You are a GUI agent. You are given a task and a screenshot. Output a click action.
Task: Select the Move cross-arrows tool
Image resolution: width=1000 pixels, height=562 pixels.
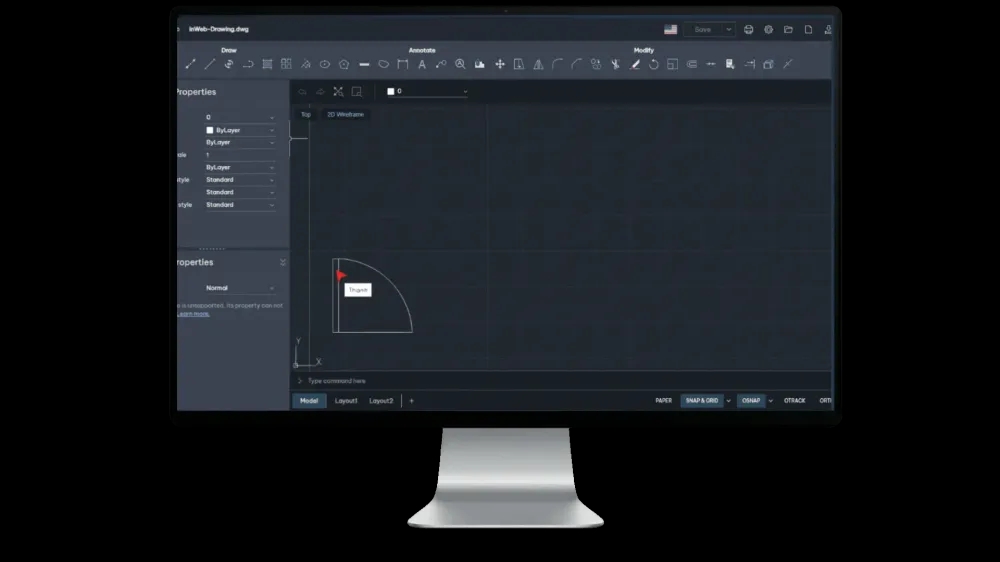tap(500, 64)
